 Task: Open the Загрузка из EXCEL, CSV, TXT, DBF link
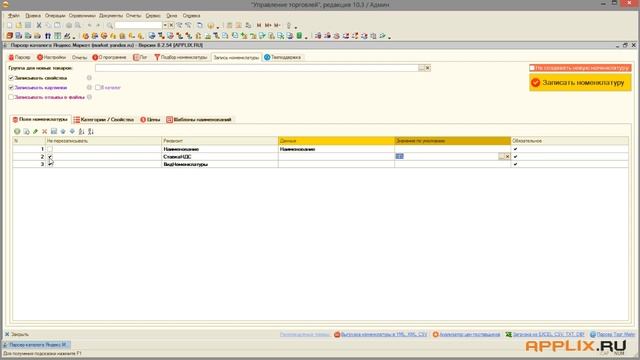pyautogui.click(x=545, y=334)
